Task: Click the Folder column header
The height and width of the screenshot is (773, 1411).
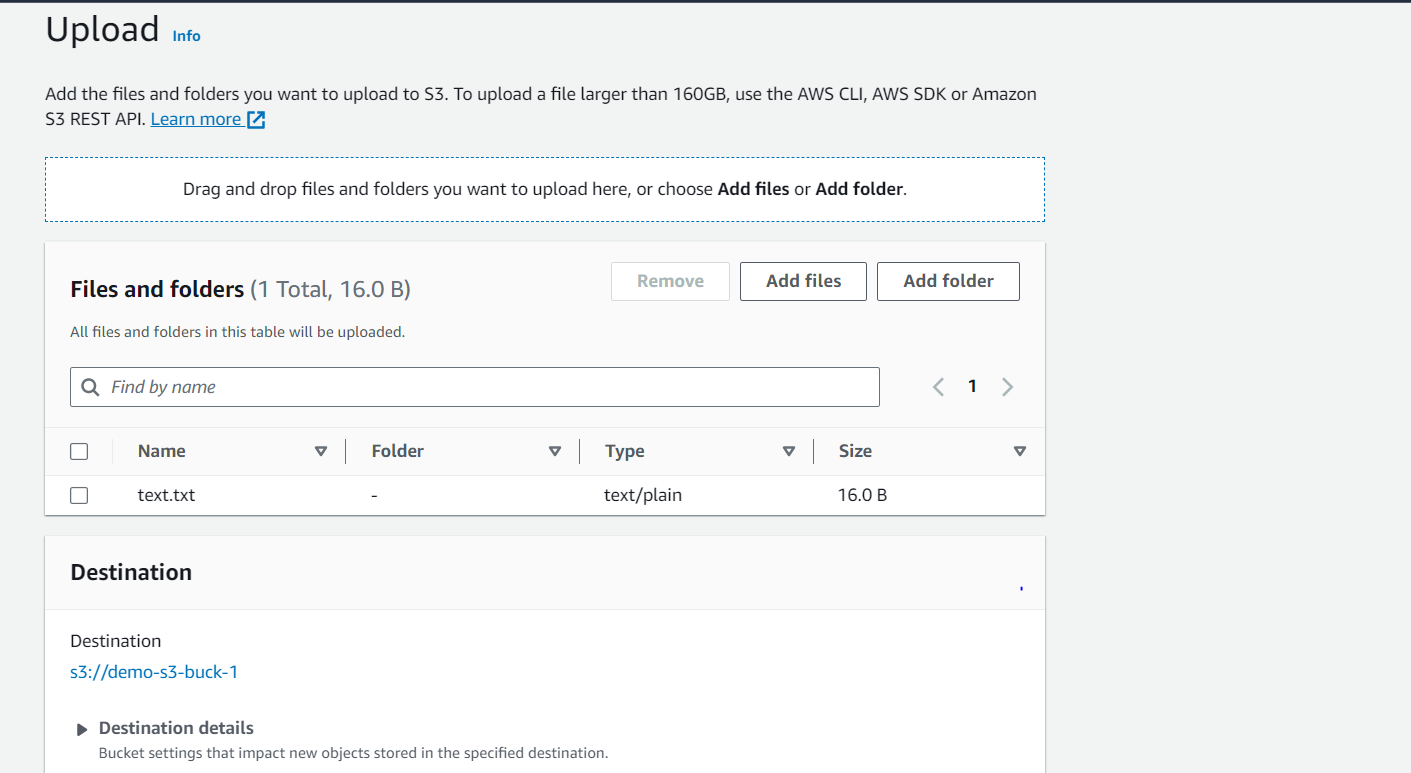Action: point(398,451)
